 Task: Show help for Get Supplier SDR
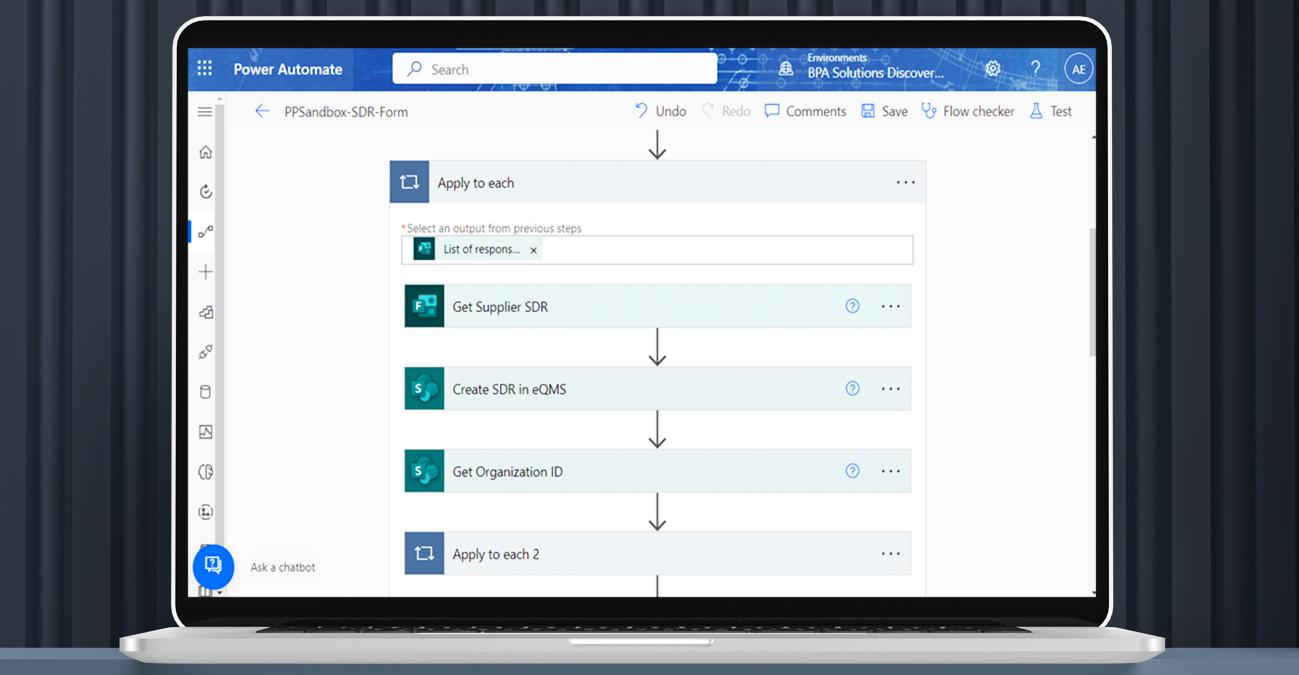click(x=852, y=306)
